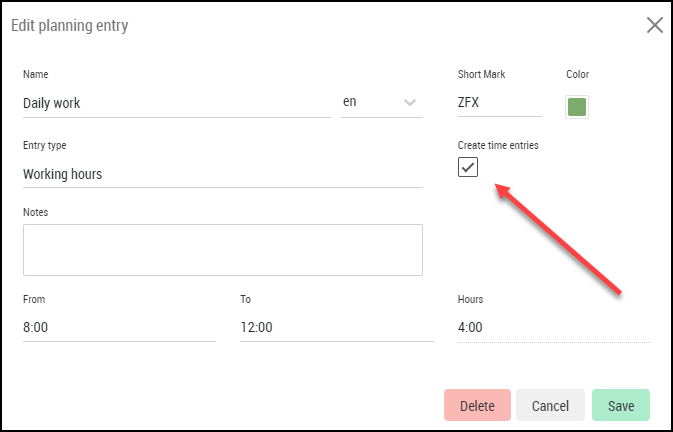
Task: Open the green Color swatch picker
Action: click(x=577, y=107)
